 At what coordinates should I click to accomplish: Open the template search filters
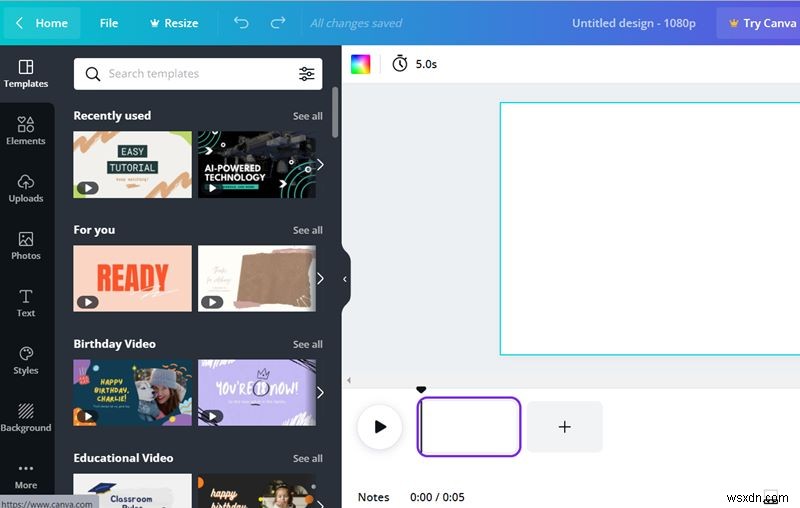[307, 74]
